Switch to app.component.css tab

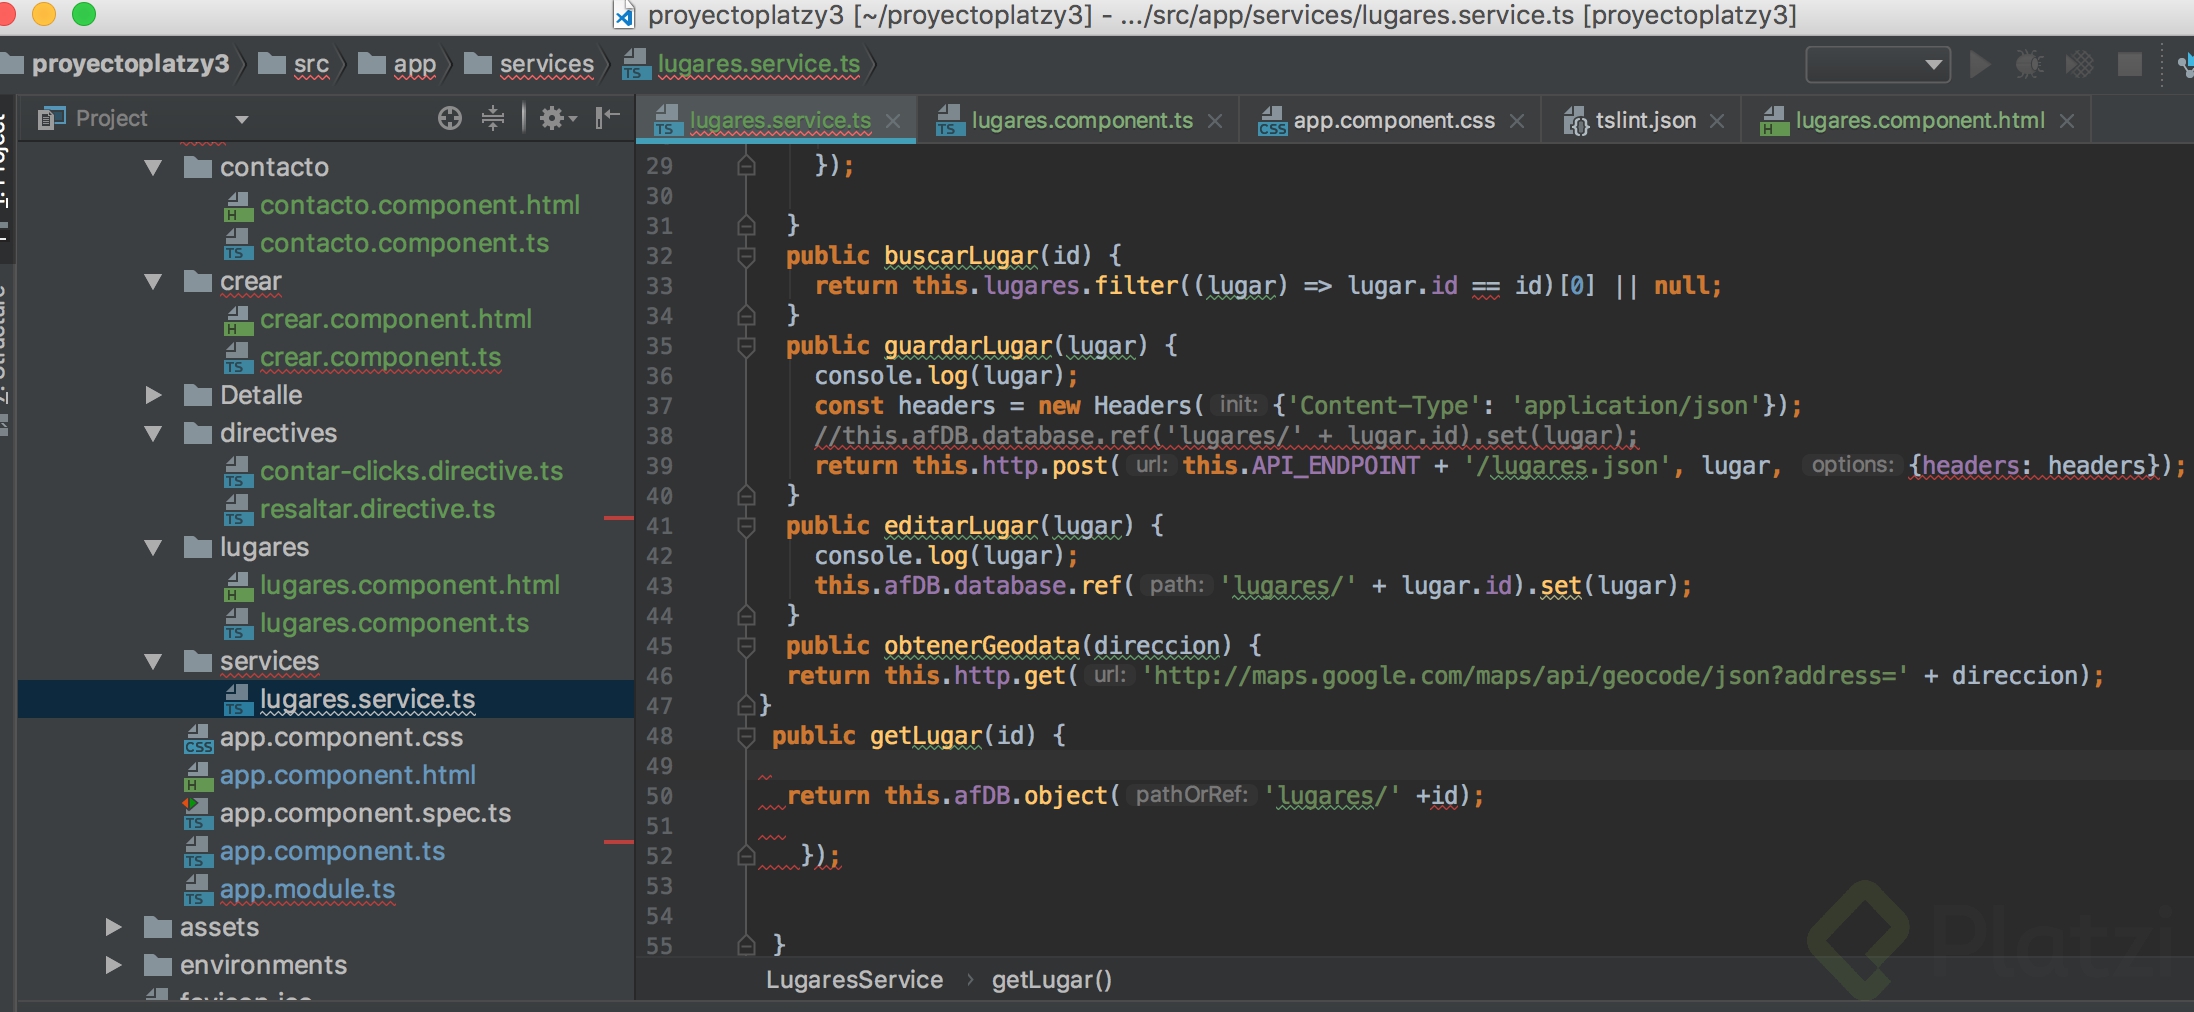point(1393,121)
